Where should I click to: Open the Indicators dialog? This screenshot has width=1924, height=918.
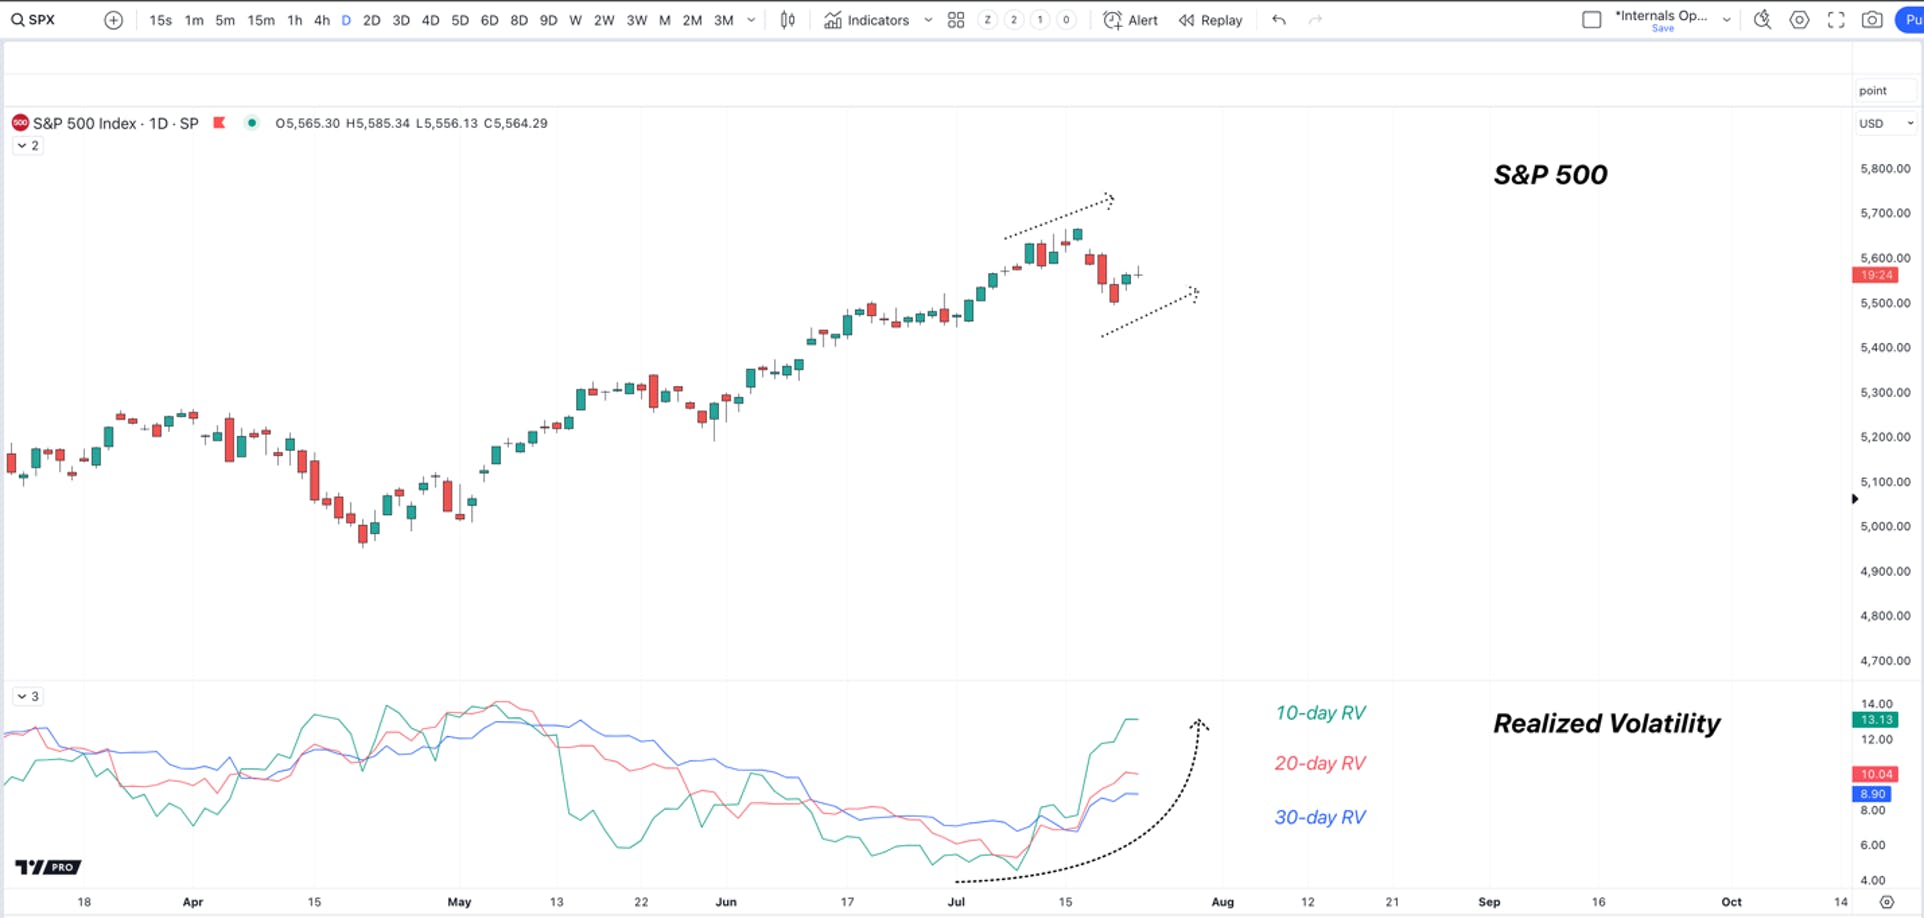(x=866, y=20)
